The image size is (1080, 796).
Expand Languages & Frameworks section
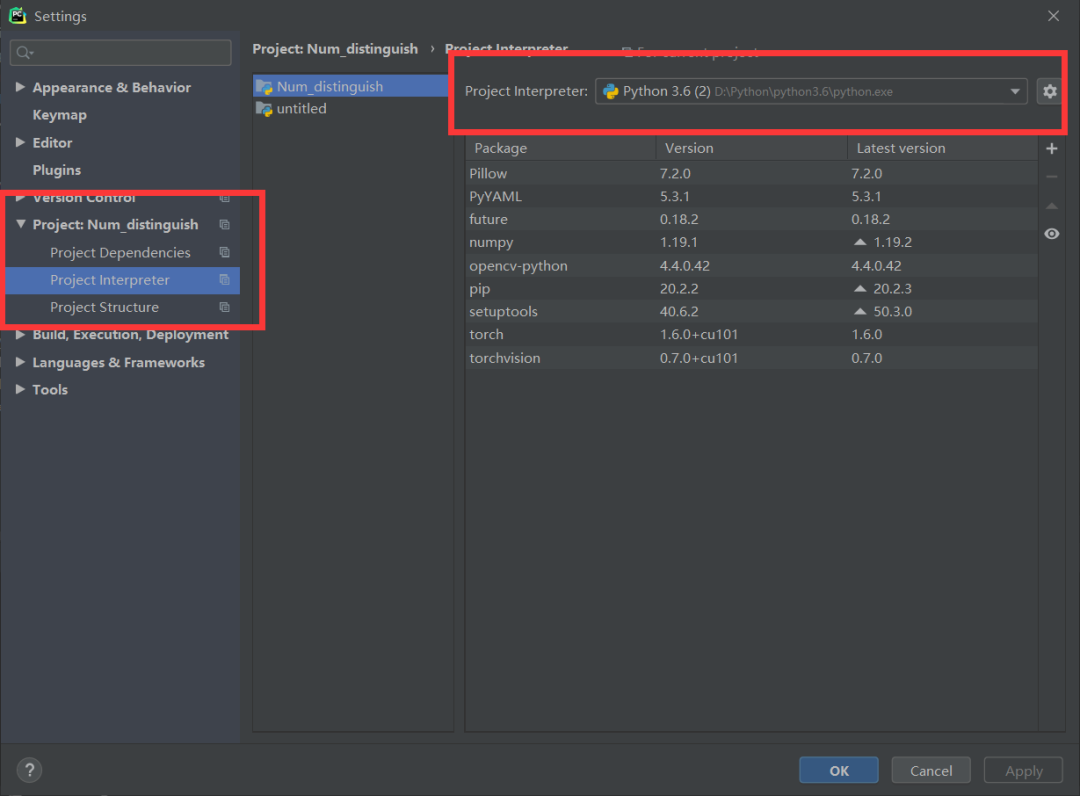coord(21,362)
